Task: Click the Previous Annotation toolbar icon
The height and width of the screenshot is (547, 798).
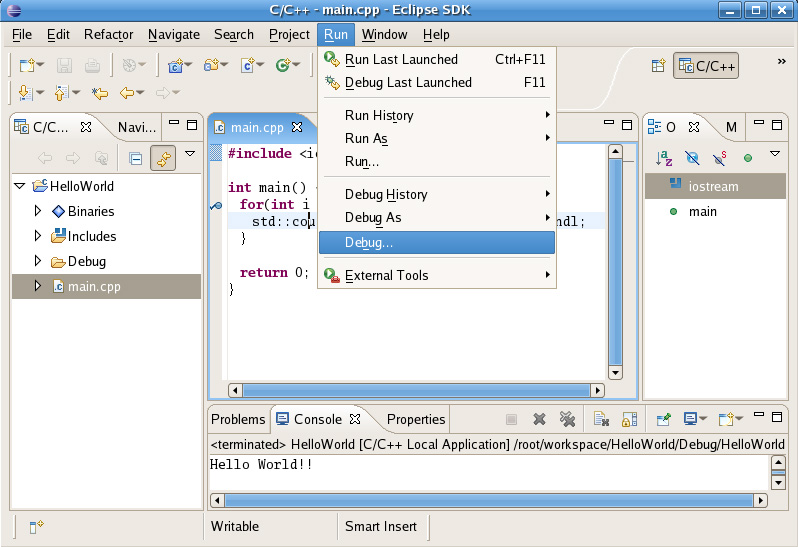Action: pyautogui.click(x=62, y=93)
